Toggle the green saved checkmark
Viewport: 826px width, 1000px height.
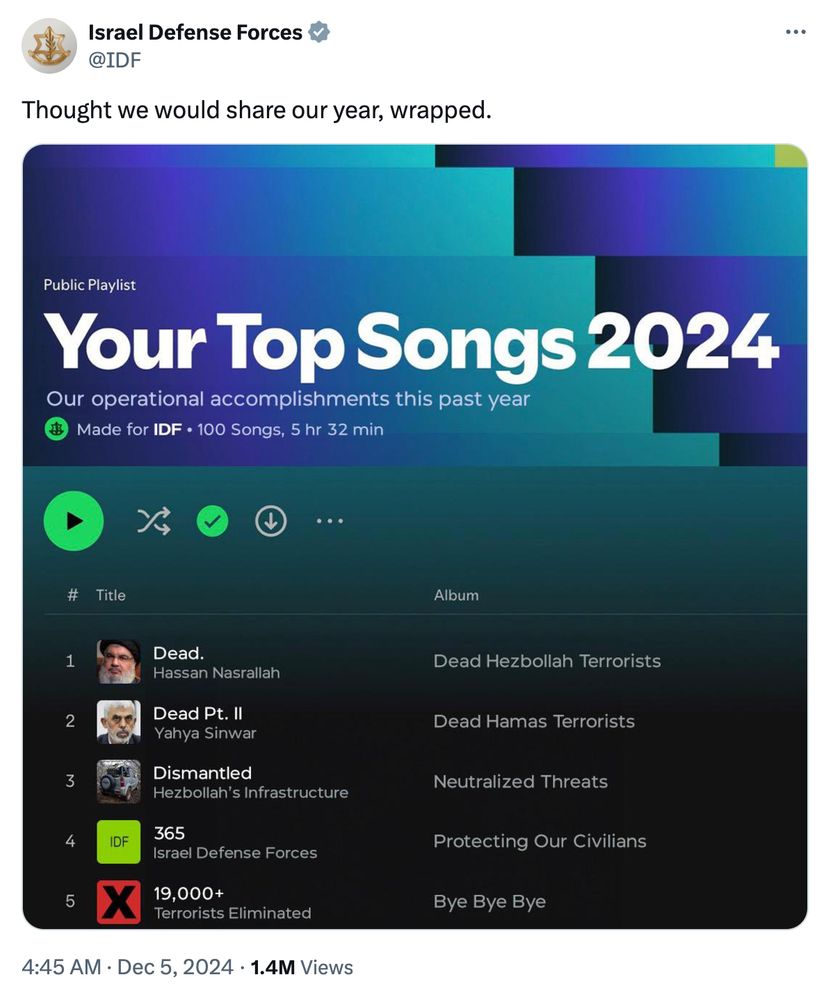point(212,521)
